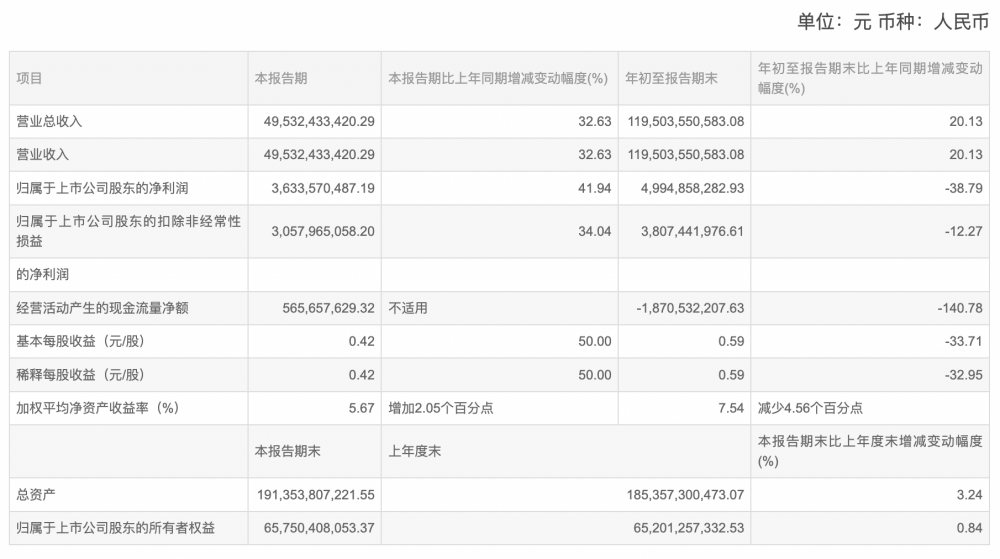Click the 上年度末 sub-header

pos(414,451)
